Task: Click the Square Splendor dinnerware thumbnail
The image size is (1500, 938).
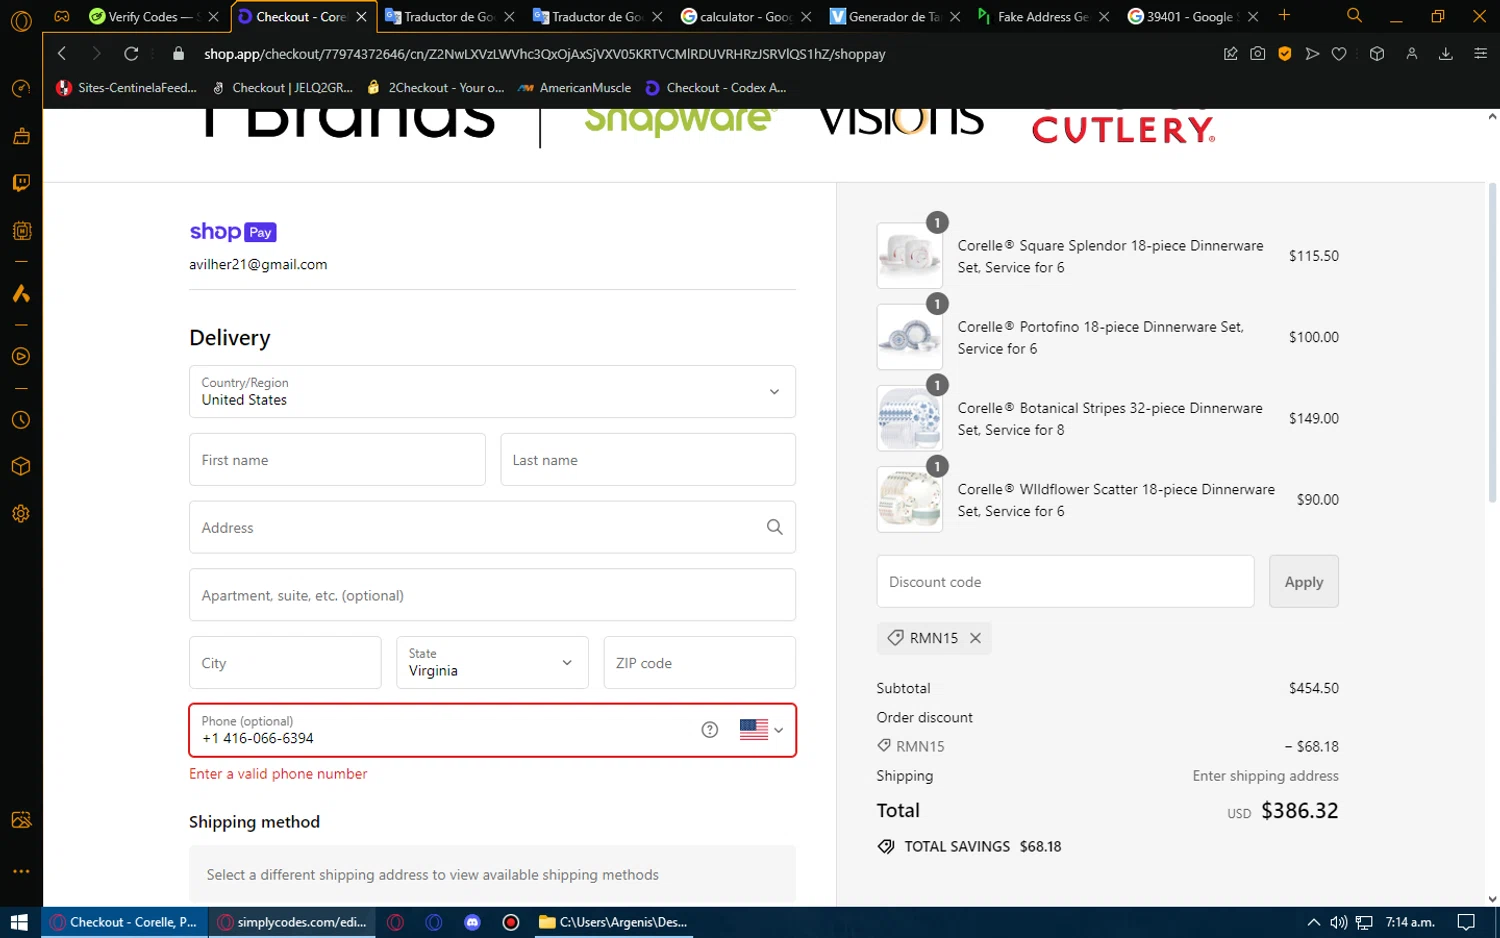Action: 909,256
